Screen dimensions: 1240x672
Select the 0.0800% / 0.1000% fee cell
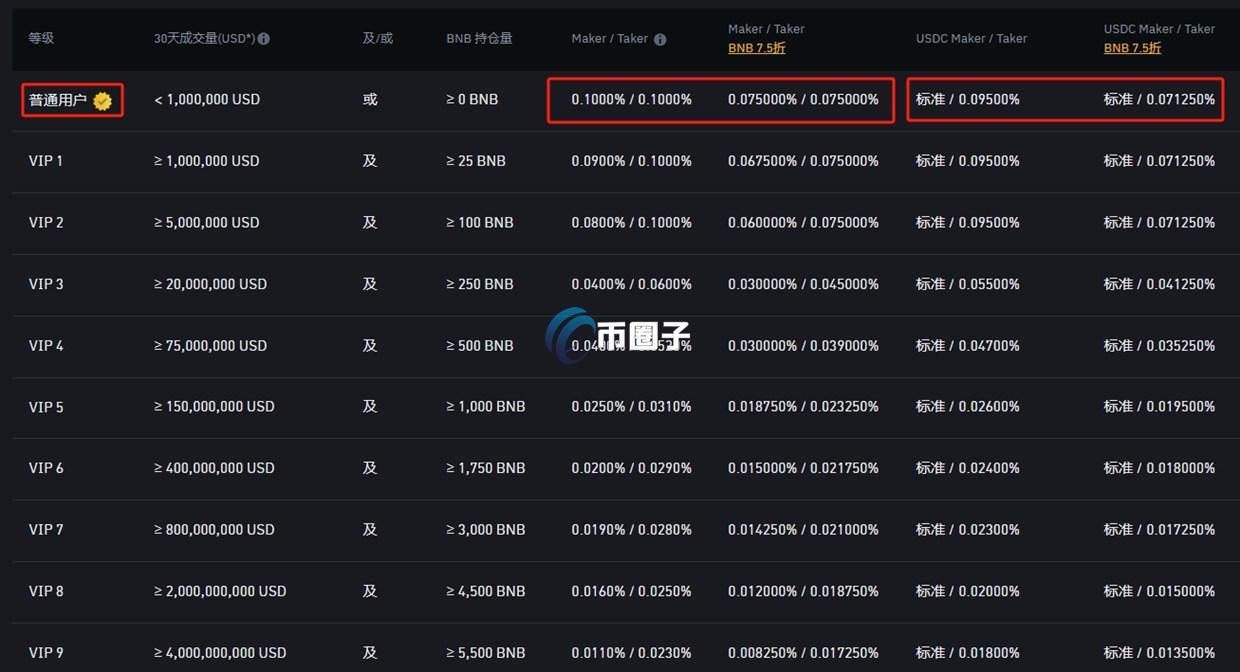631,222
